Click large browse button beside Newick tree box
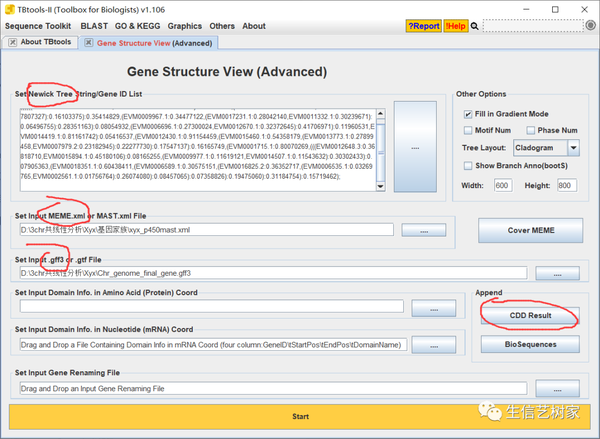The width and height of the screenshot is (600, 439). [415, 147]
